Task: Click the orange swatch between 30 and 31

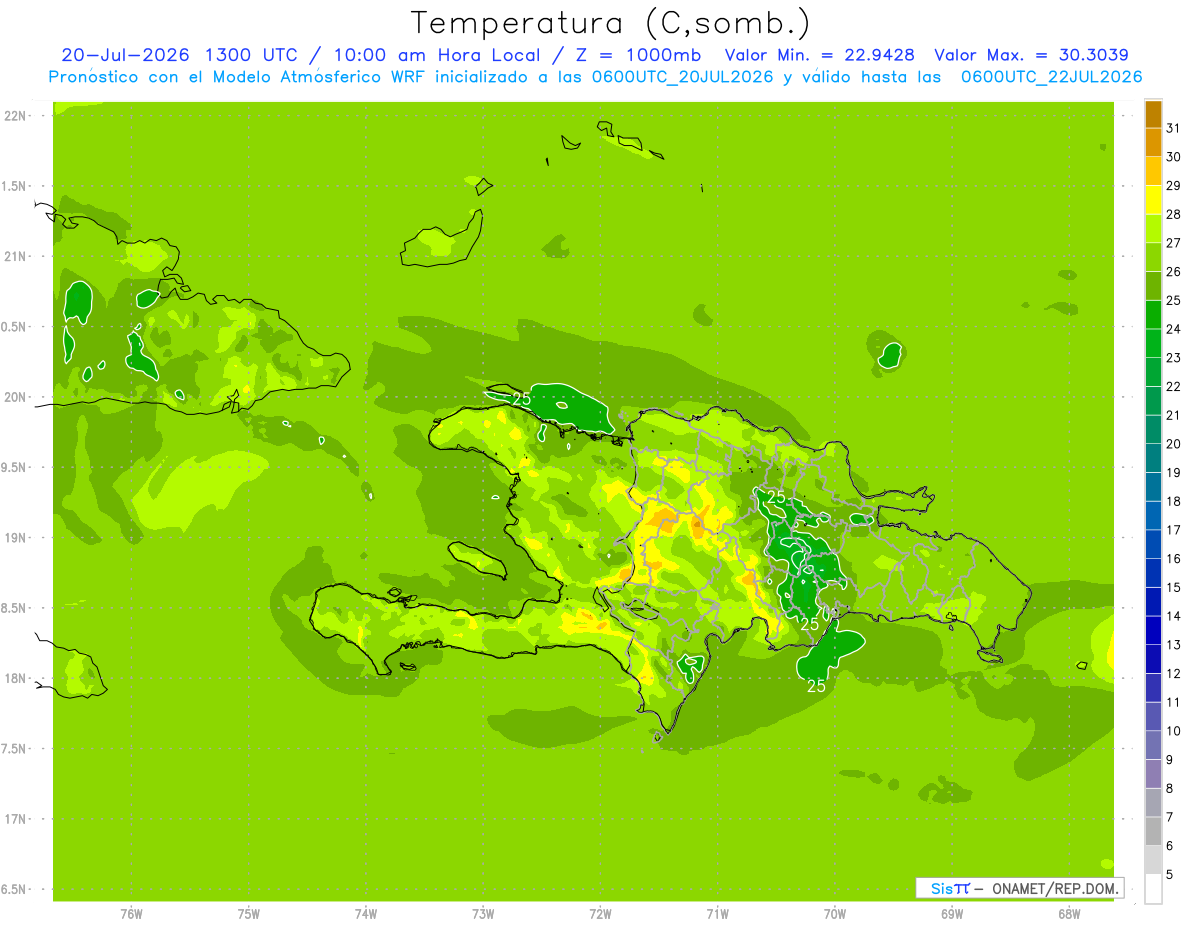Action: [1153, 143]
